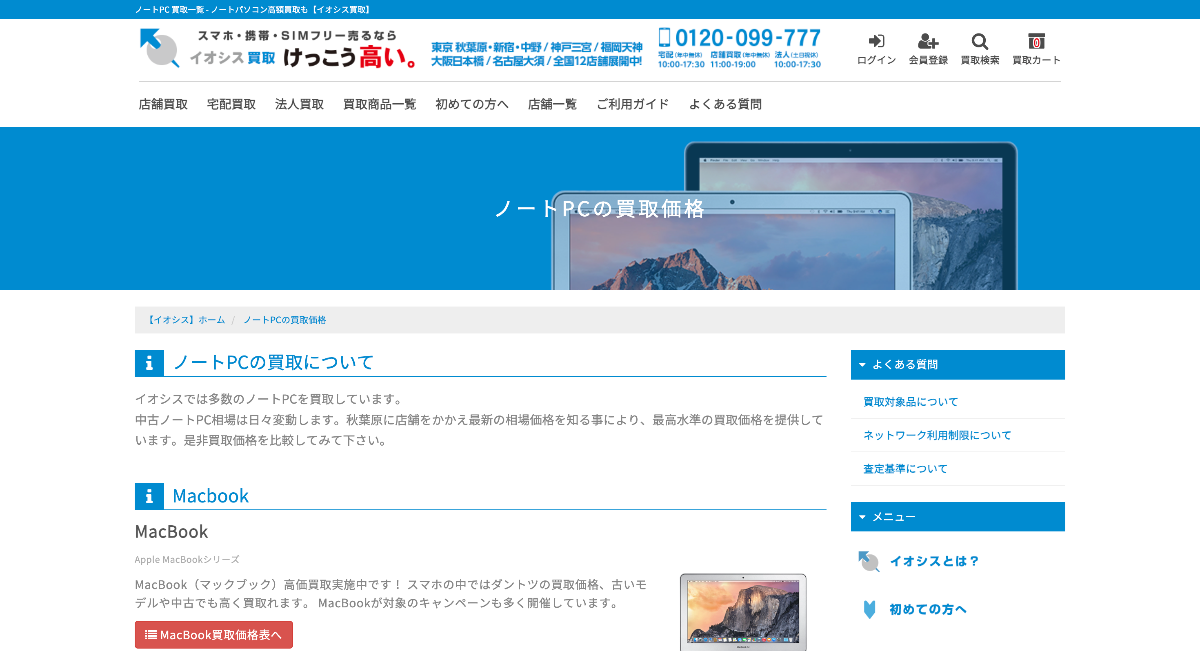Viewport: 1200px width, 651px height.
Task: Click the MacBook product thumbnail image
Action: pyautogui.click(x=743, y=612)
